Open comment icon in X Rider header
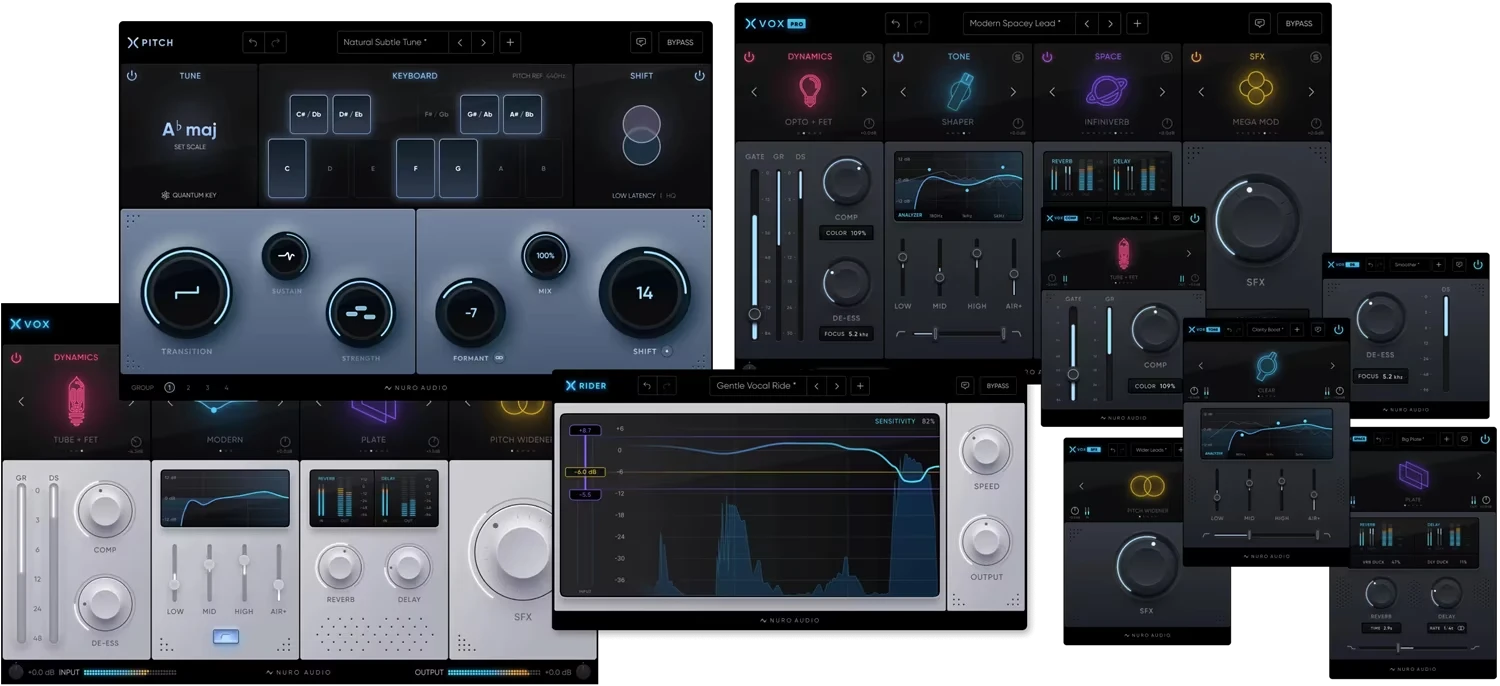 pyautogui.click(x=965, y=386)
